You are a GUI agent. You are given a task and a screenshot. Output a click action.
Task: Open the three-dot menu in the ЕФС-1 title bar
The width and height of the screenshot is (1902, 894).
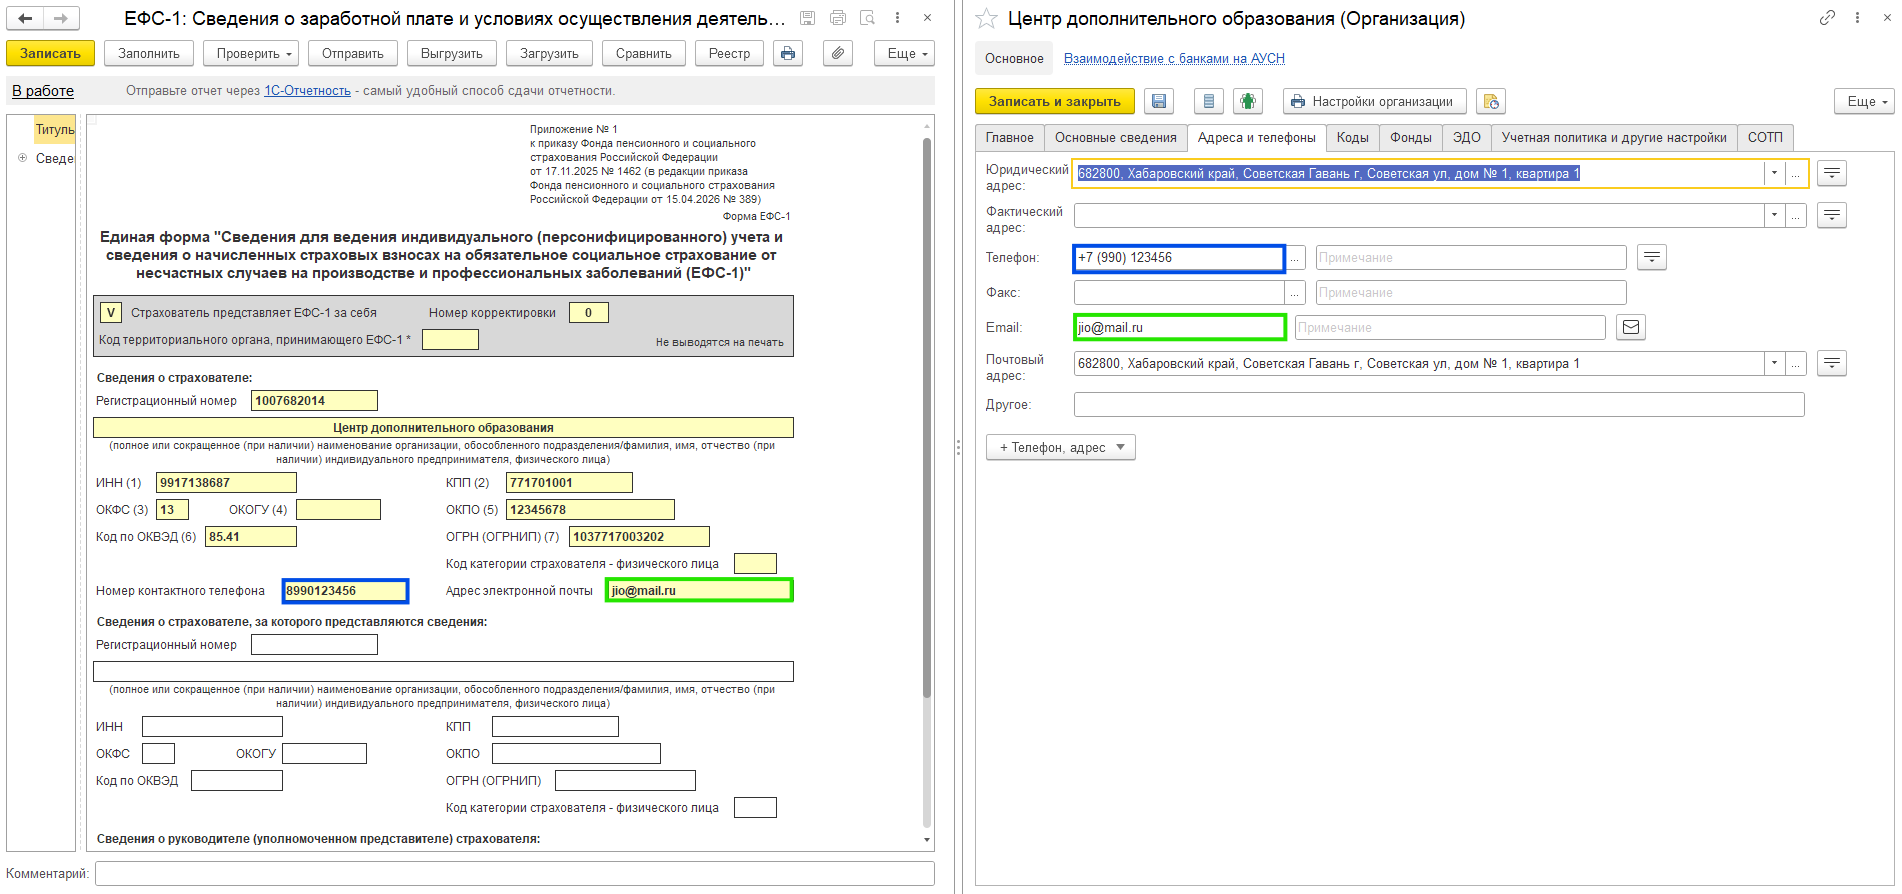[x=897, y=18]
